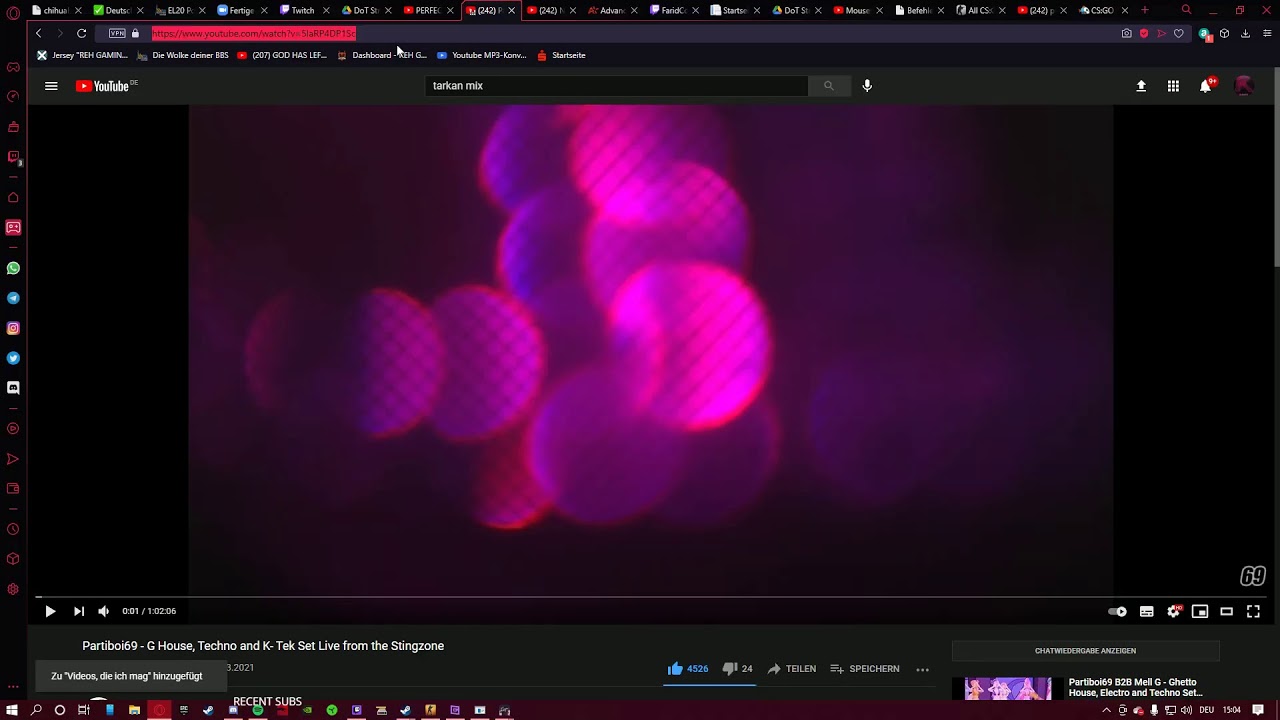Skip to the next video
This screenshot has height=720, width=1280.
point(78,611)
